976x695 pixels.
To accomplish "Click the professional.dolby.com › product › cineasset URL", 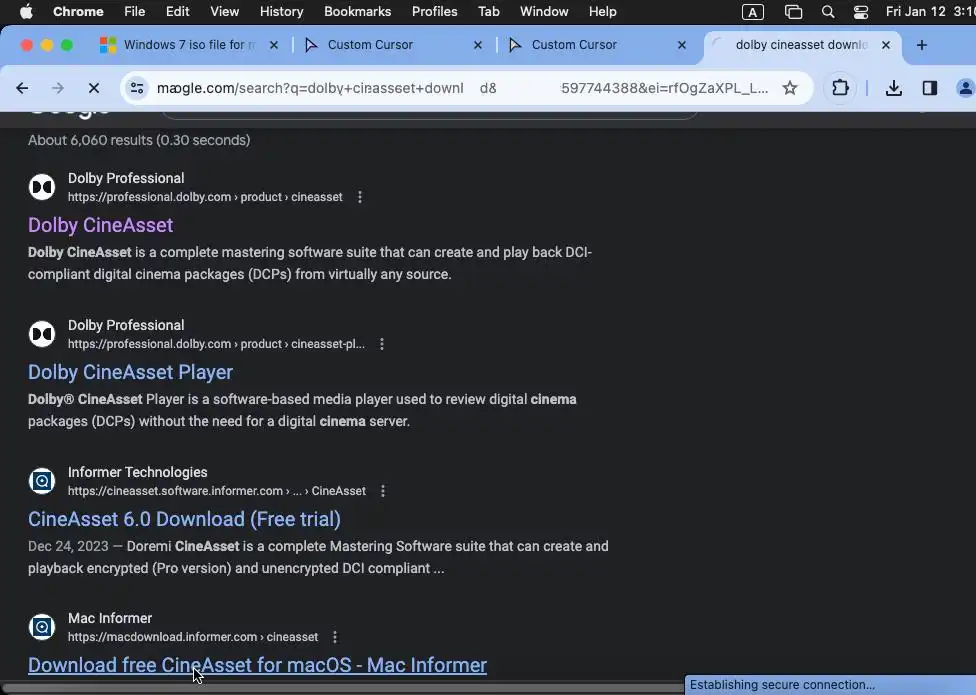I will [x=205, y=197].
